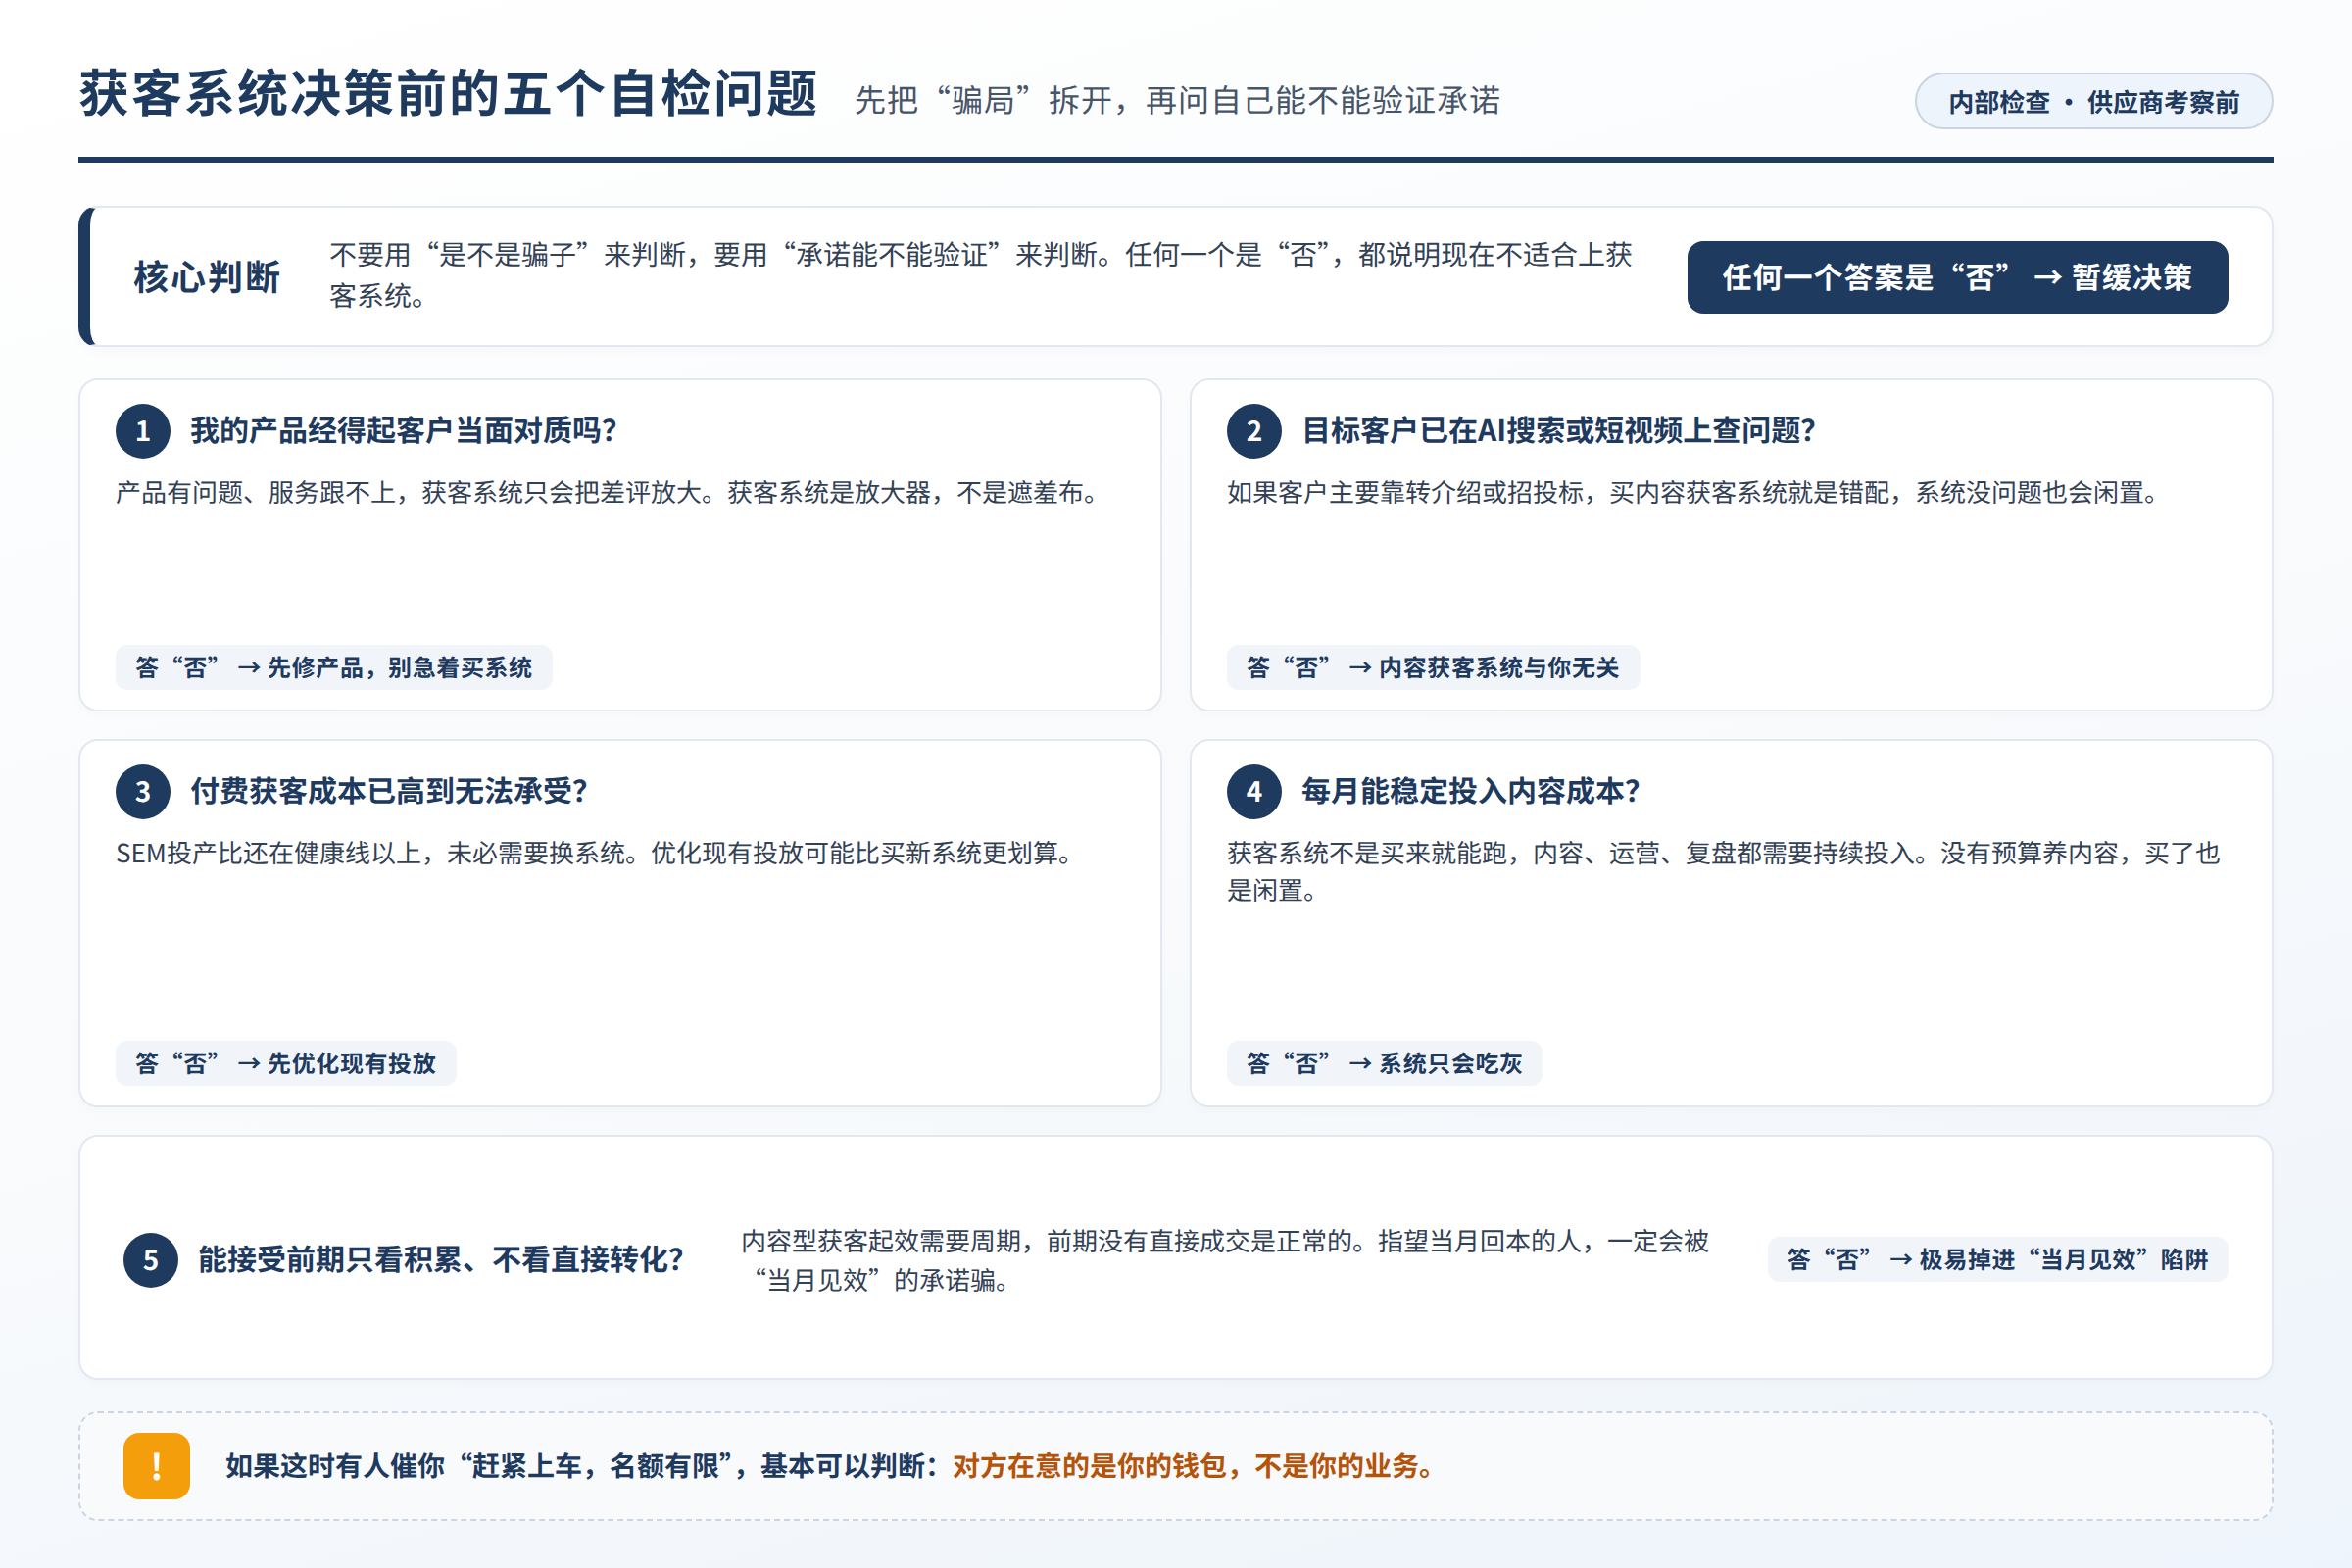Click the 系统只会吃灰 tag

pos(1384,1063)
